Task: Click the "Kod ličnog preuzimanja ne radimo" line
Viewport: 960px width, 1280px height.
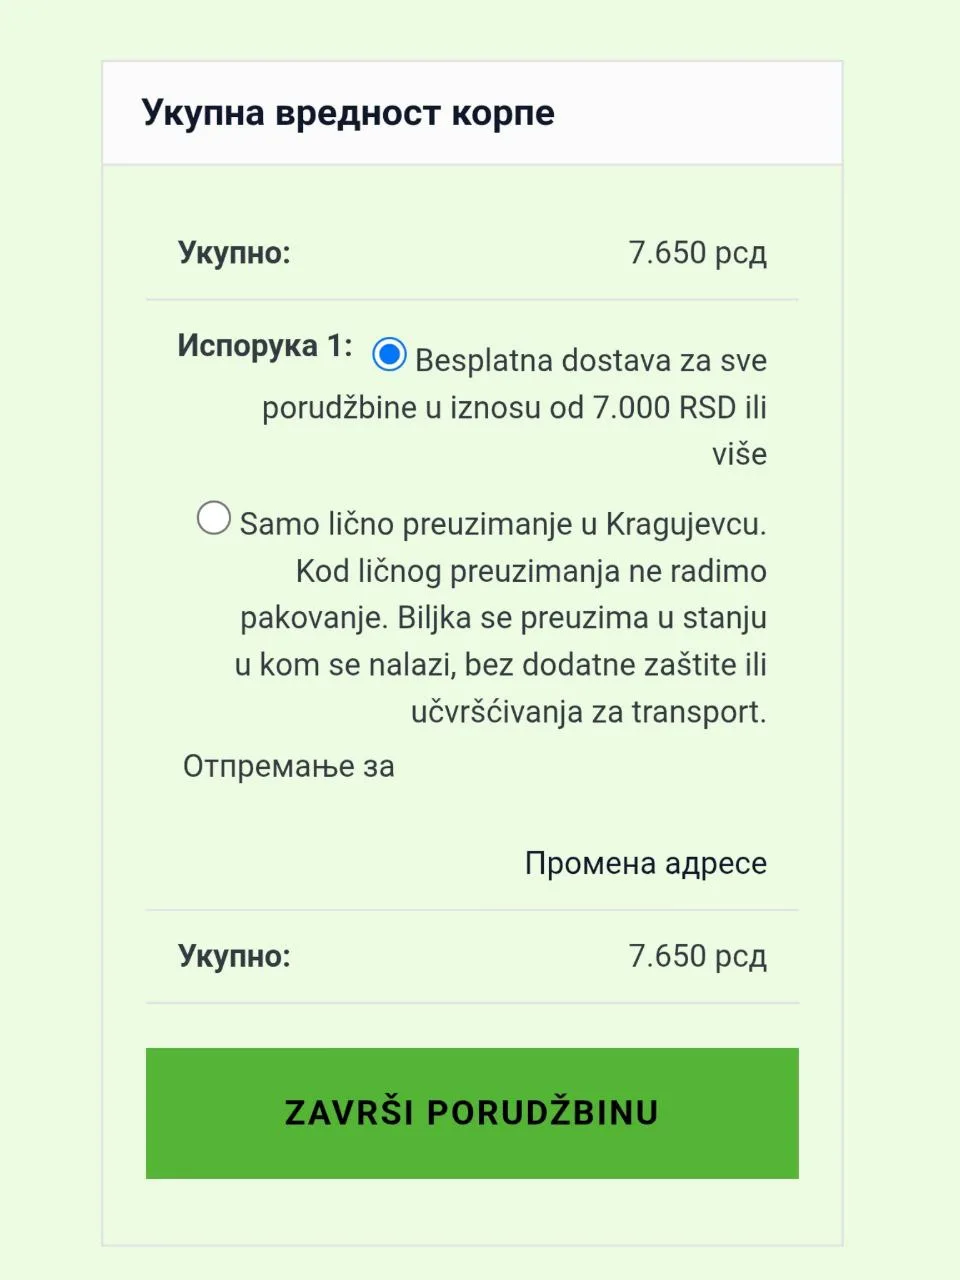Action: point(531,571)
